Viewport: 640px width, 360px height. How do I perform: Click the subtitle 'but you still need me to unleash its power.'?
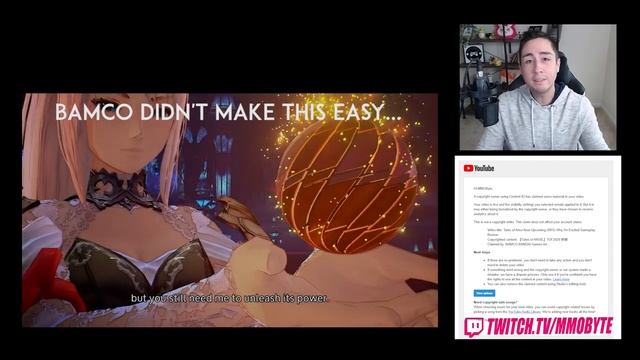pyautogui.click(x=229, y=298)
